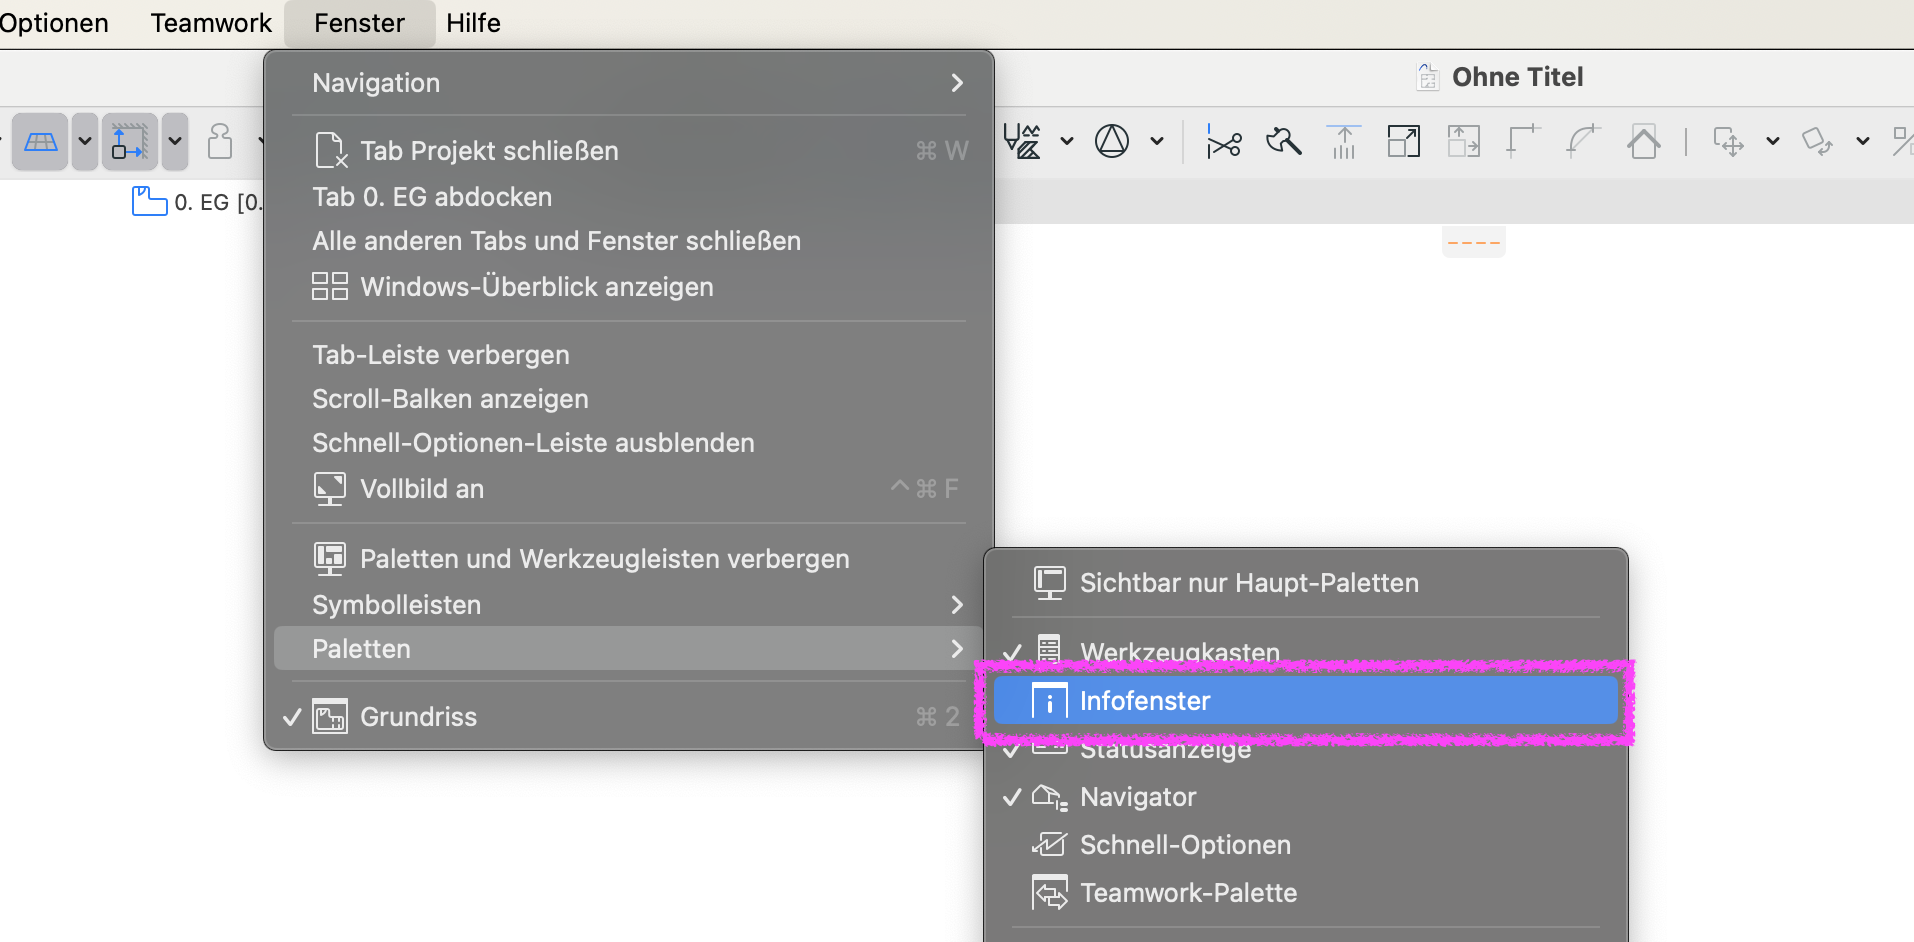Click the box with arrows icon
The height and width of the screenshot is (942, 1914).
click(x=1464, y=142)
